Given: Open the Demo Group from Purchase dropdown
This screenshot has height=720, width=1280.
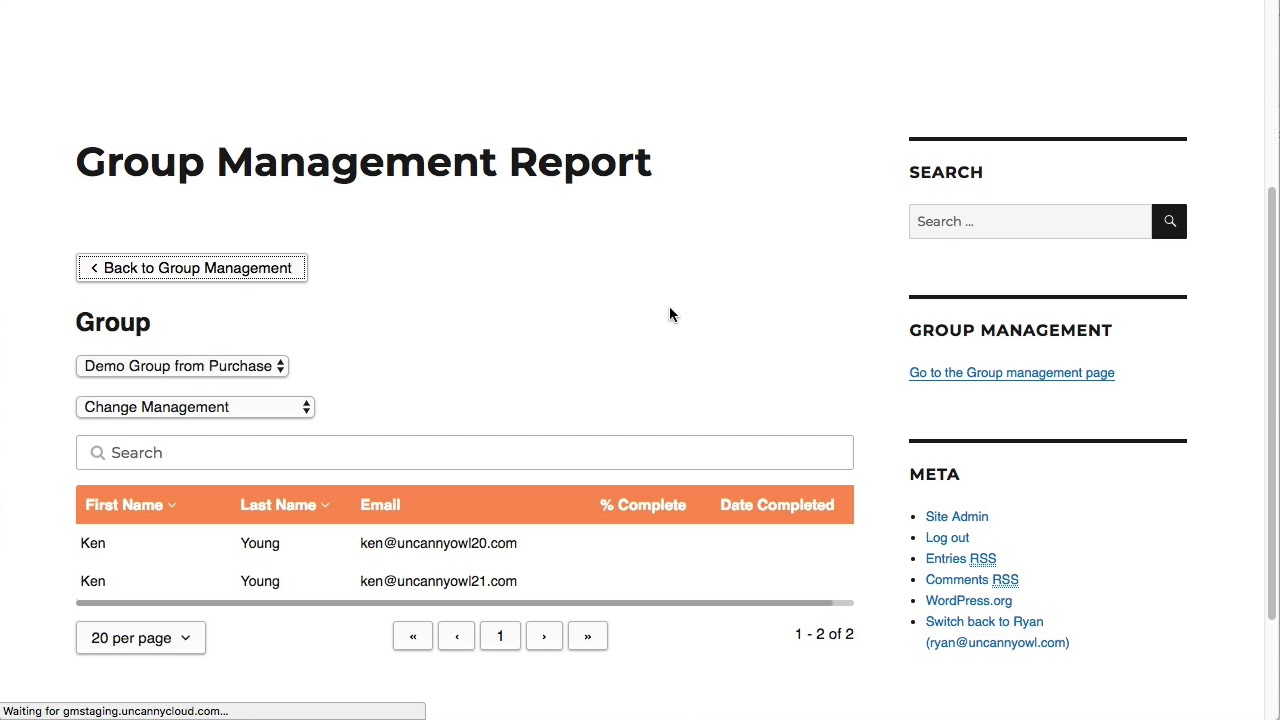Looking at the screenshot, I should 182,366.
